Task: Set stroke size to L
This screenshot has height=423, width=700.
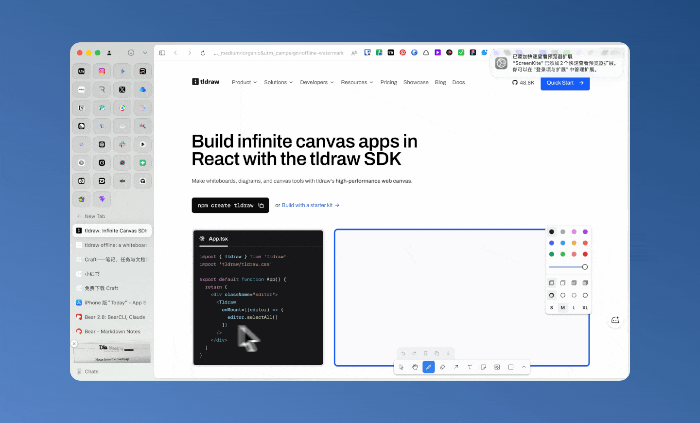Action: tap(574, 307)
